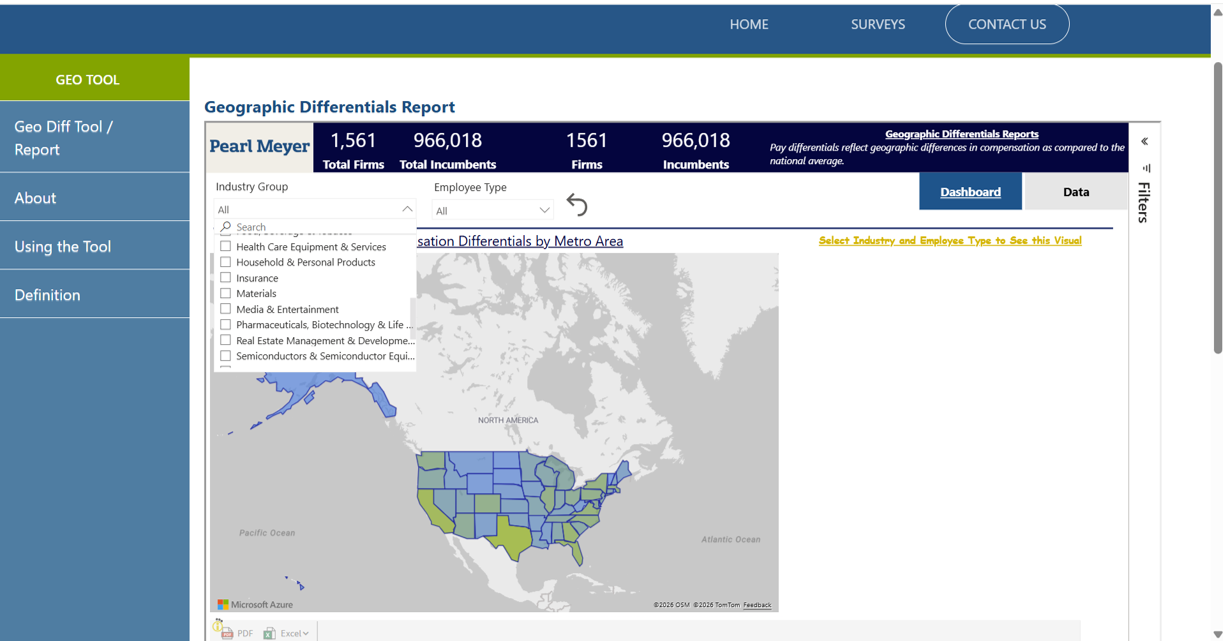Click the CONTACT US button
Viewport: 1223px width, 641px height.
point(1006,24)
